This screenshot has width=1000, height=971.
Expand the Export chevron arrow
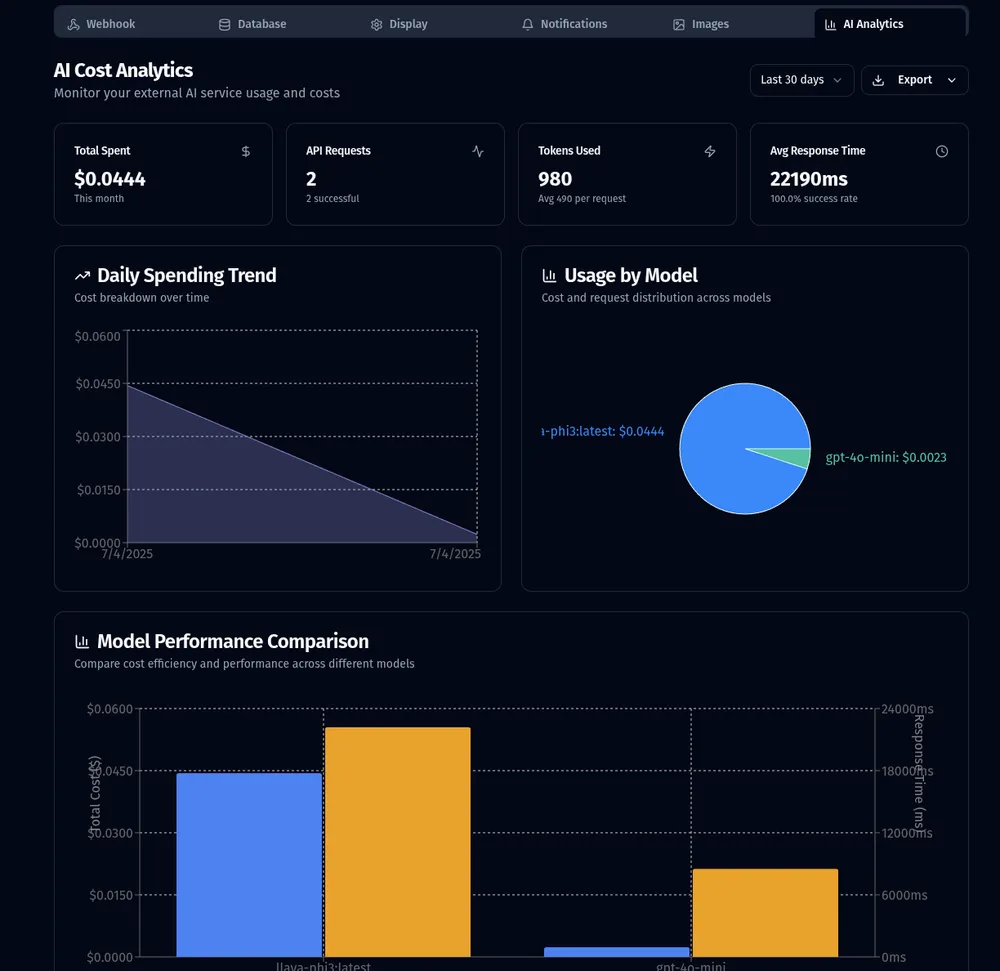click(x=952, y=80)
